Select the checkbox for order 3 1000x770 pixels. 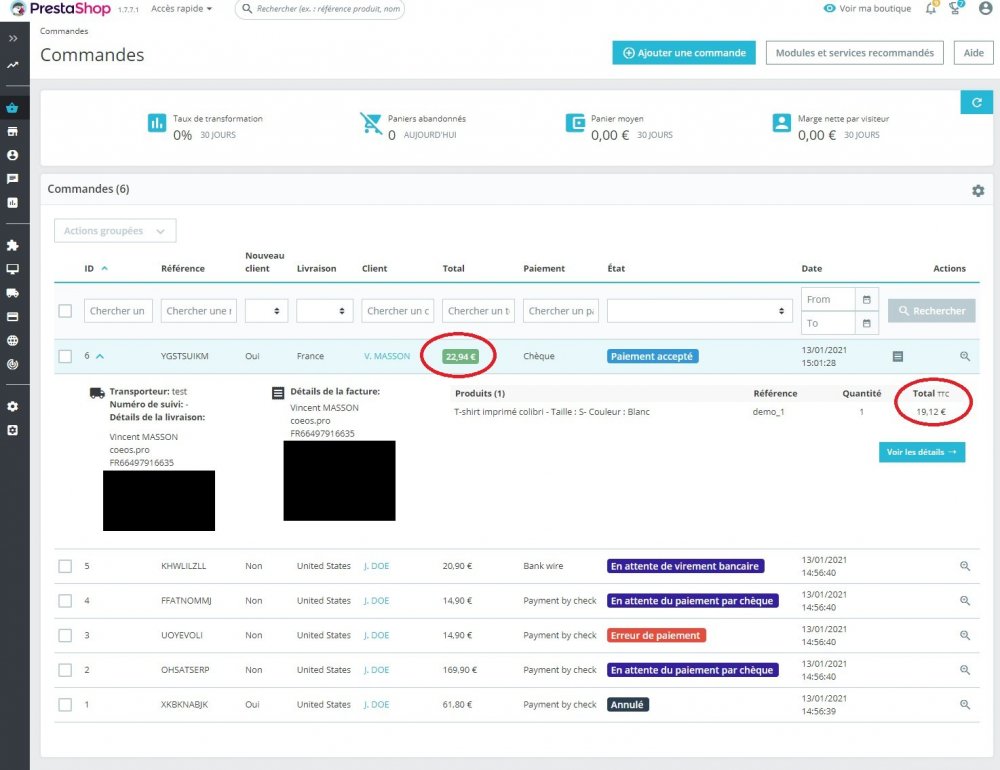click(65, 635)
